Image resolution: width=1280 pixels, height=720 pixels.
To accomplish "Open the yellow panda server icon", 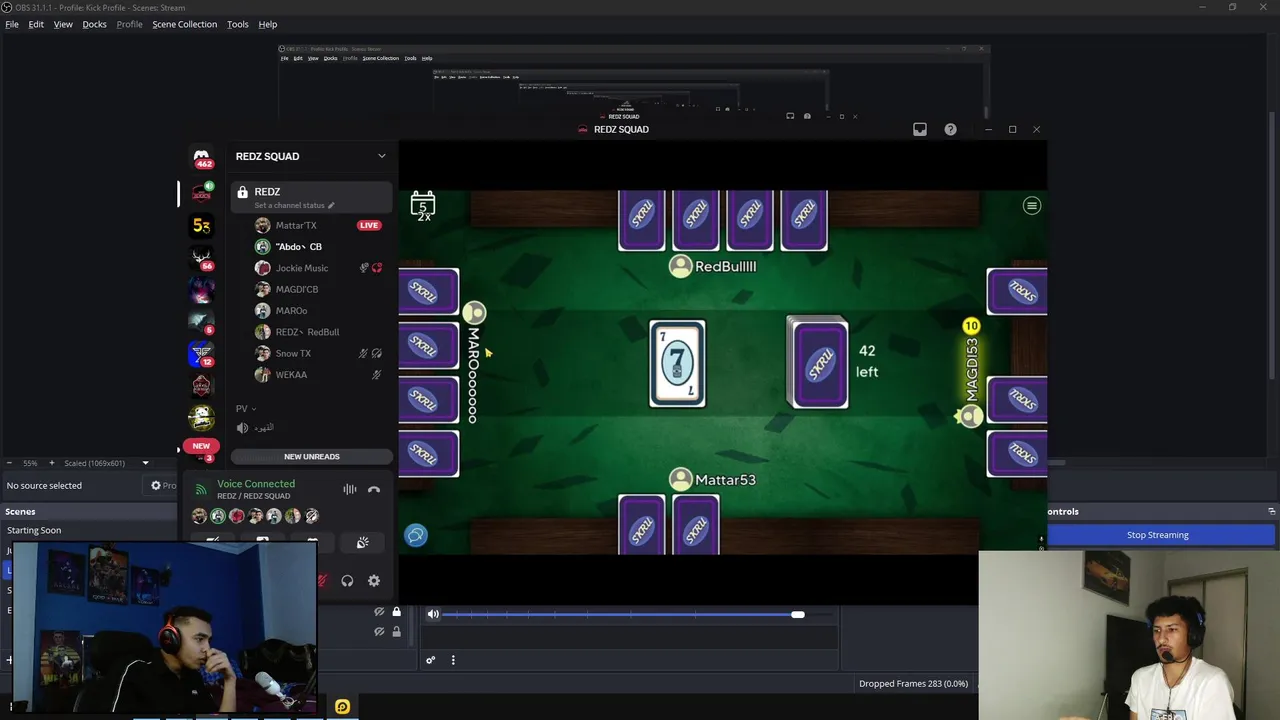I will click(x=202, y=418).
